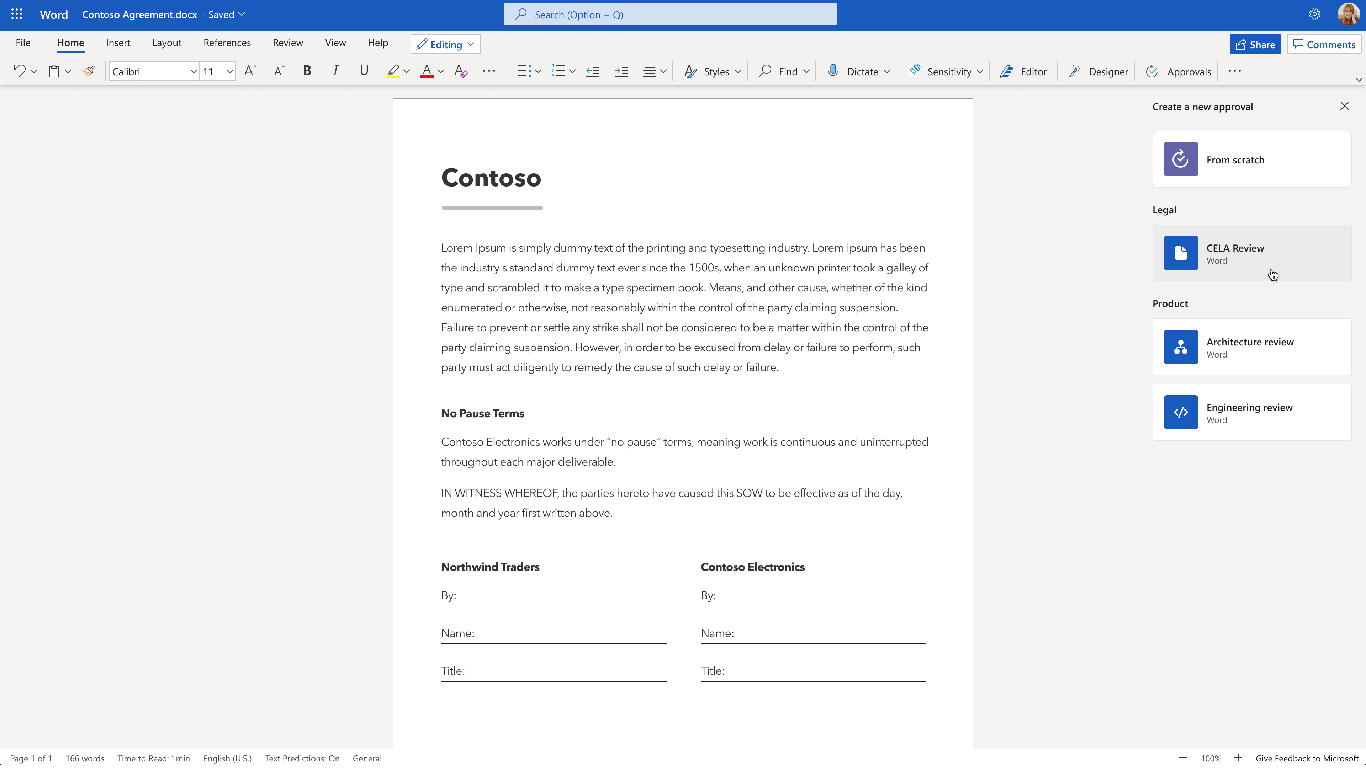Open more font options ellipsis
Image resolution: width=1366 pixels, height=768 pixels.
click(489, 71)
